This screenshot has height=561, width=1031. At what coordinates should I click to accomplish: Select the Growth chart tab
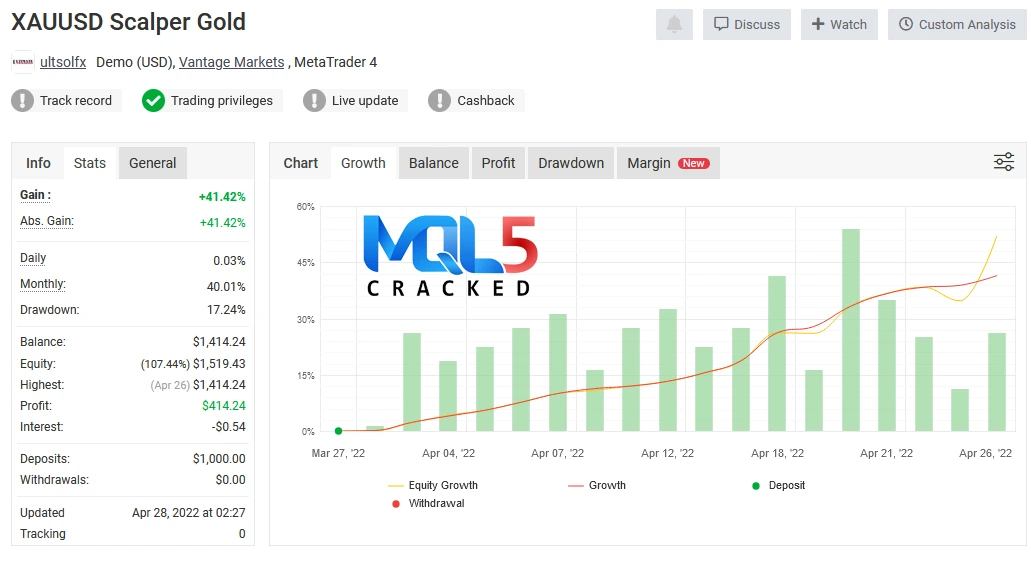(x=363, y=163)
